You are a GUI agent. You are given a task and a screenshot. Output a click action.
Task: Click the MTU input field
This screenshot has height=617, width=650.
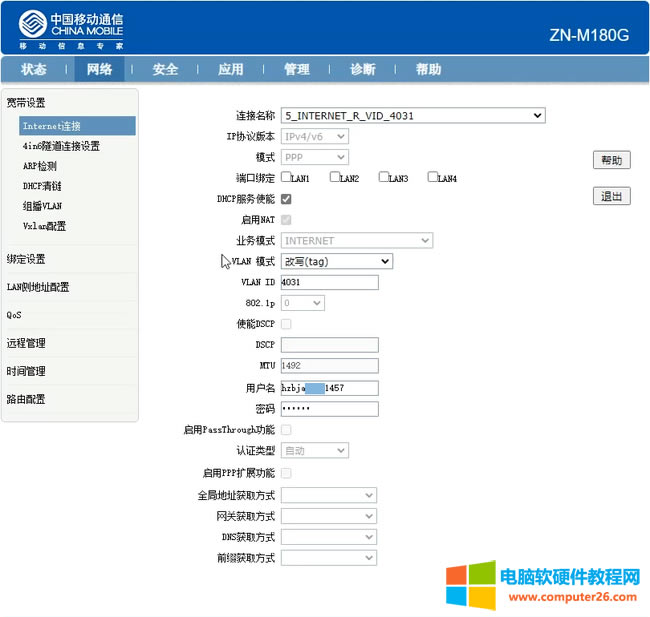tap(330, 366)
